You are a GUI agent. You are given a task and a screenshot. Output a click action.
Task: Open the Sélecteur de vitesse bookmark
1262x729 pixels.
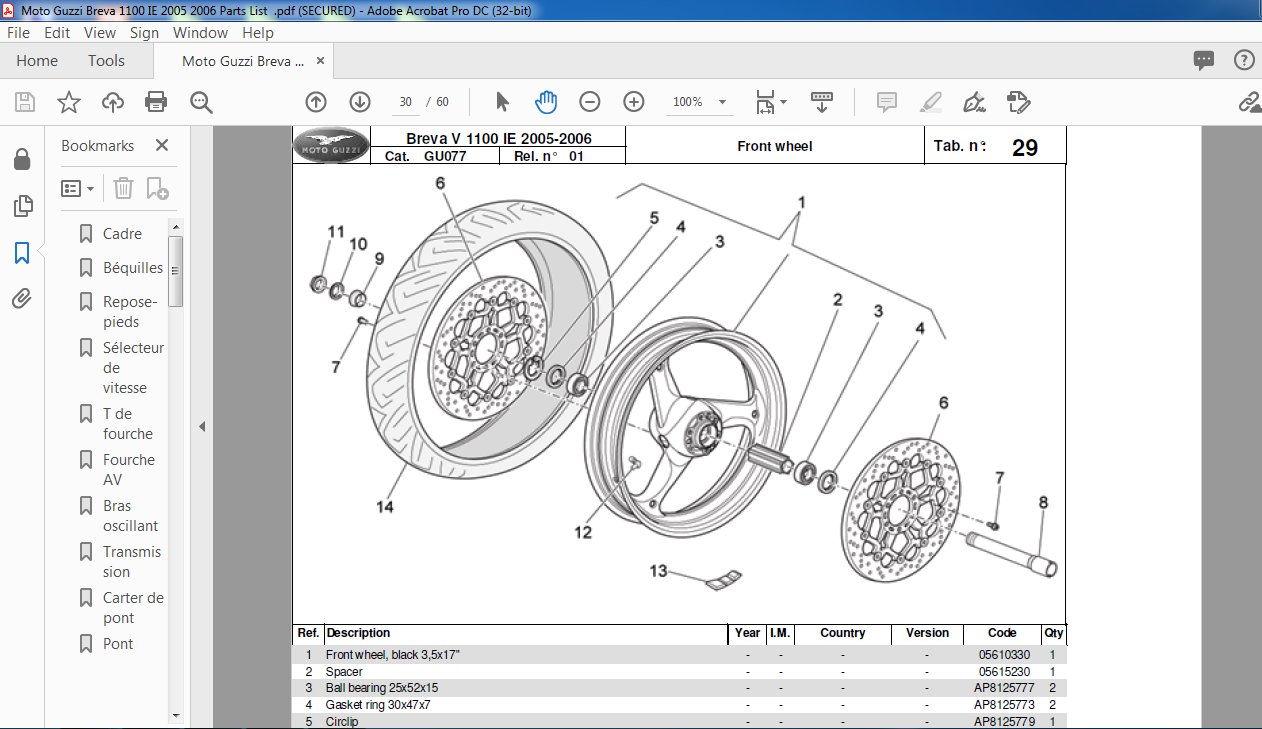pyautogui.click(x=133, y=368)
